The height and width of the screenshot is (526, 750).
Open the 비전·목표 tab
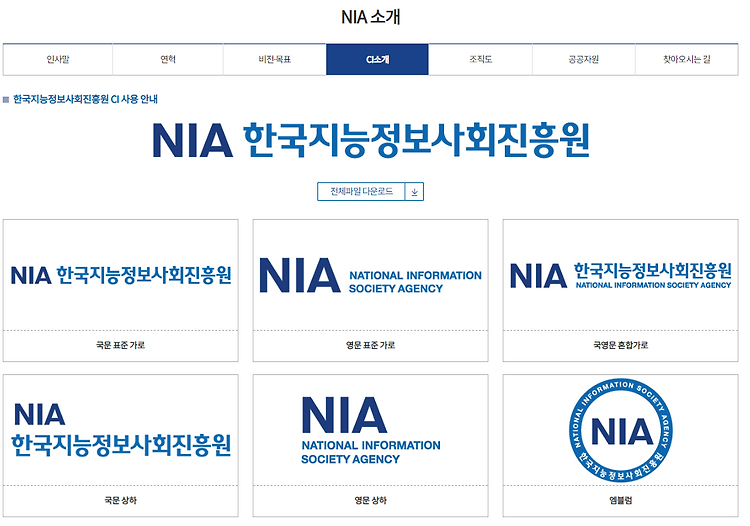(x=275, y=60)
